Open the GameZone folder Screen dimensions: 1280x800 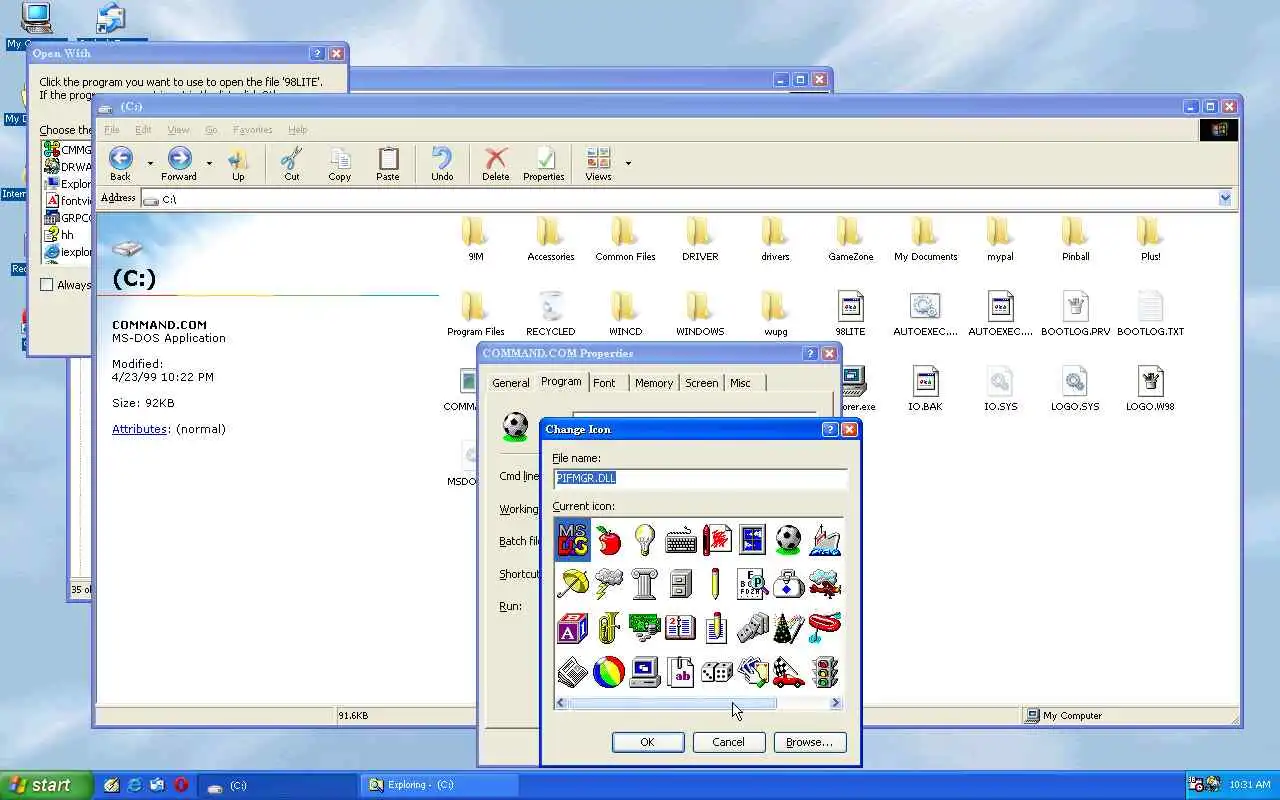(x=850, y=238)
